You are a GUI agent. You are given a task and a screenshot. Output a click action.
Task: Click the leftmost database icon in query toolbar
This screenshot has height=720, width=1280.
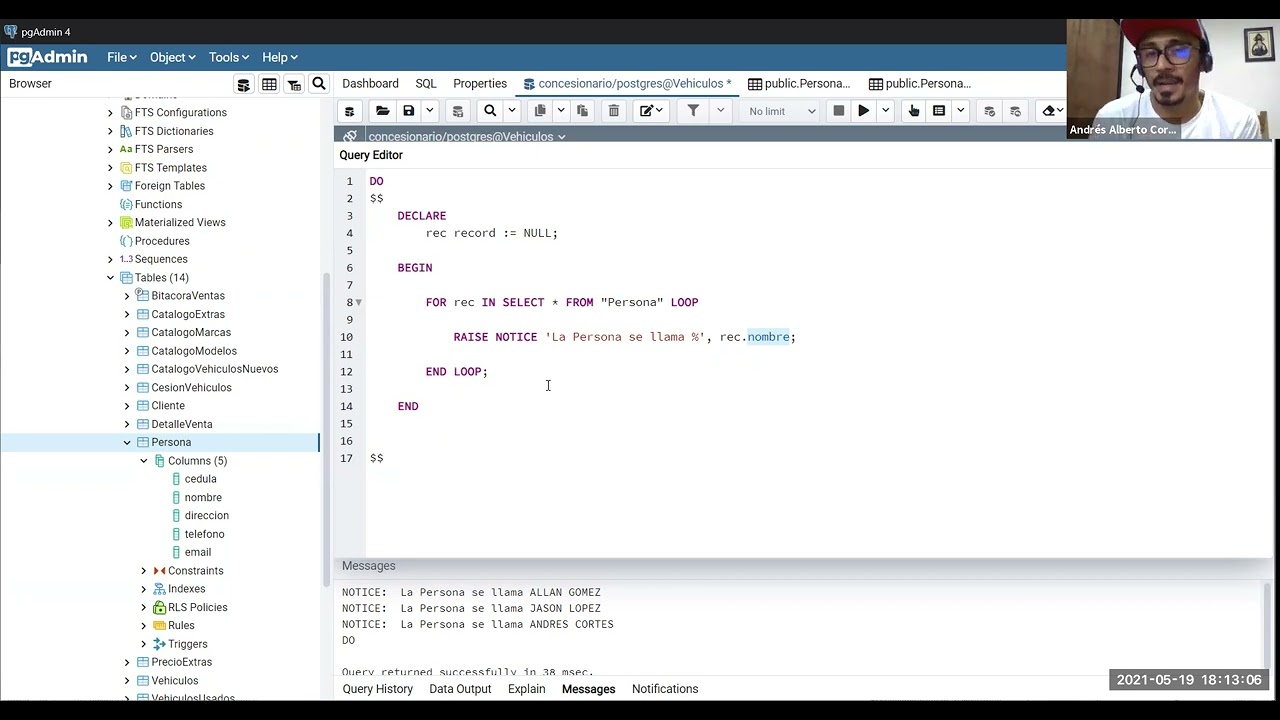[349, 111]
